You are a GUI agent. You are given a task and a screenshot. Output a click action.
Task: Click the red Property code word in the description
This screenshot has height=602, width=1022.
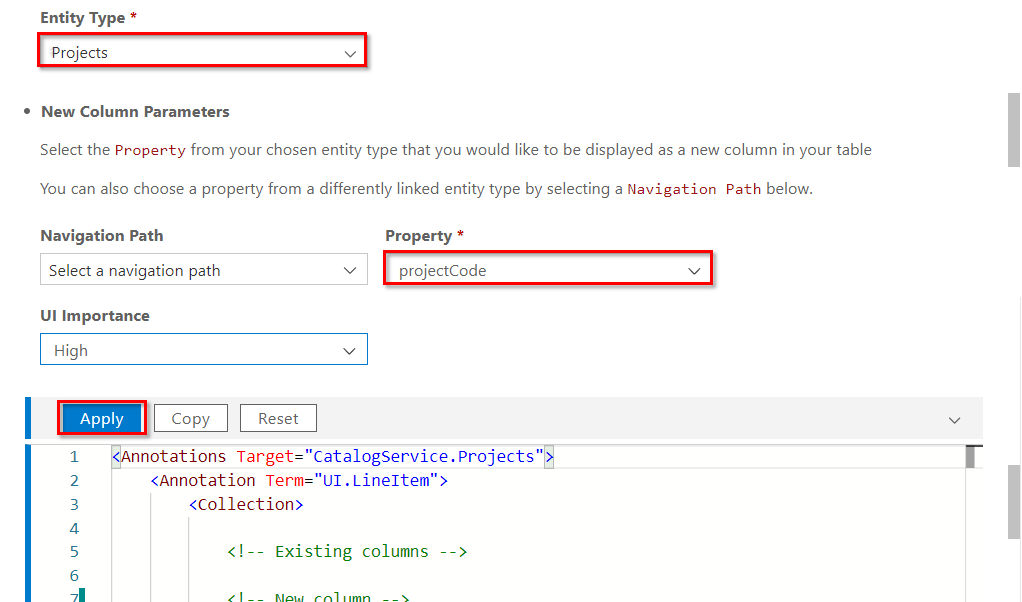click(x=150, y=150)
